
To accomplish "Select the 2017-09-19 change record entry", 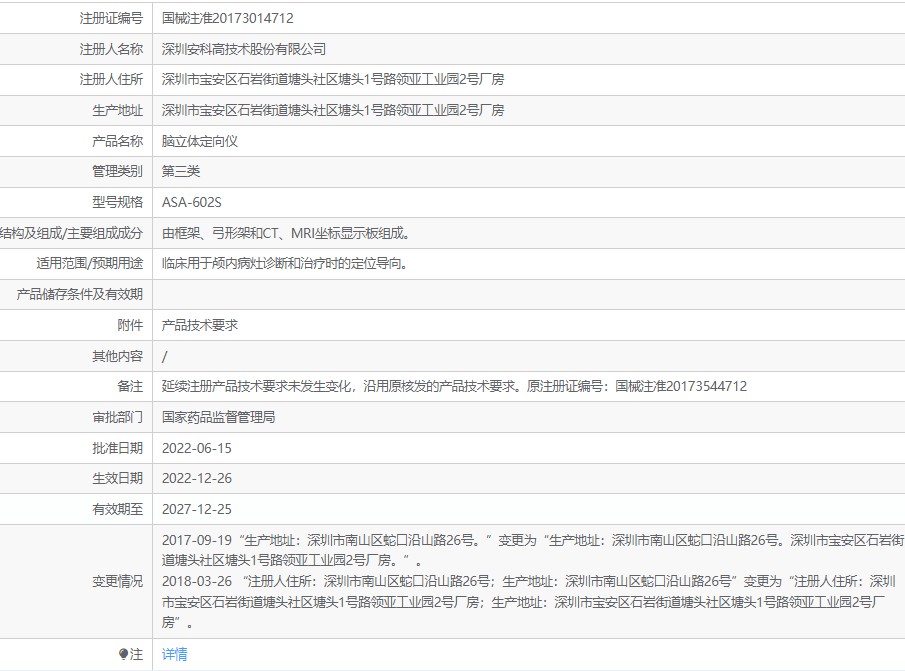I will point(533,550).
